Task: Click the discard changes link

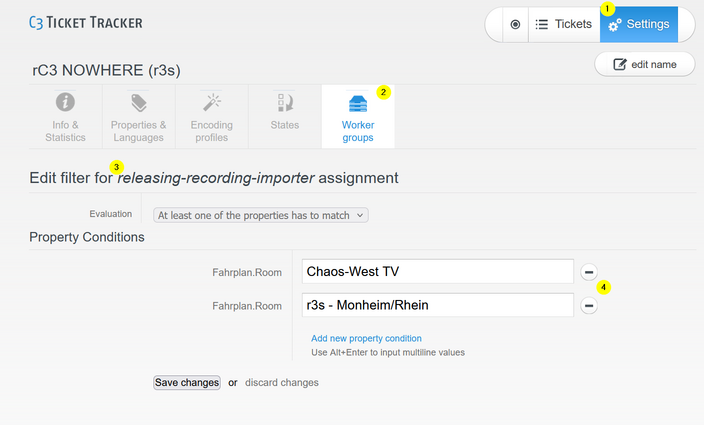Action: tap(282, 382)
